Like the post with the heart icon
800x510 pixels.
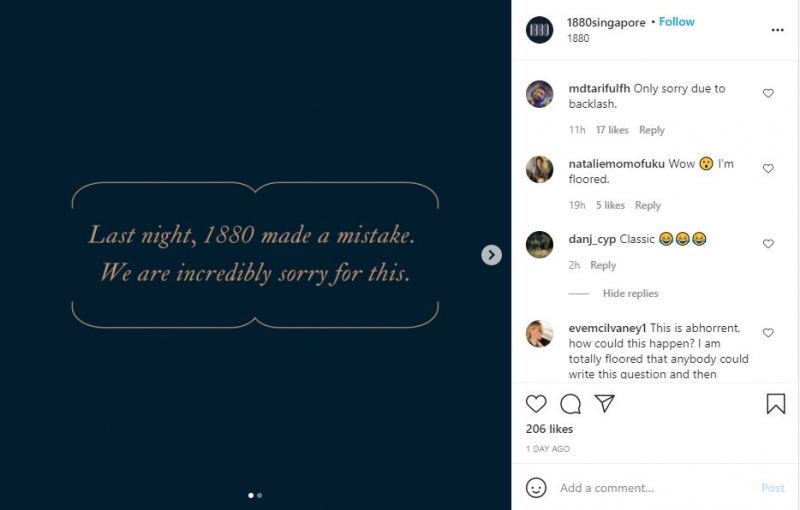click(x=536, y=403)
